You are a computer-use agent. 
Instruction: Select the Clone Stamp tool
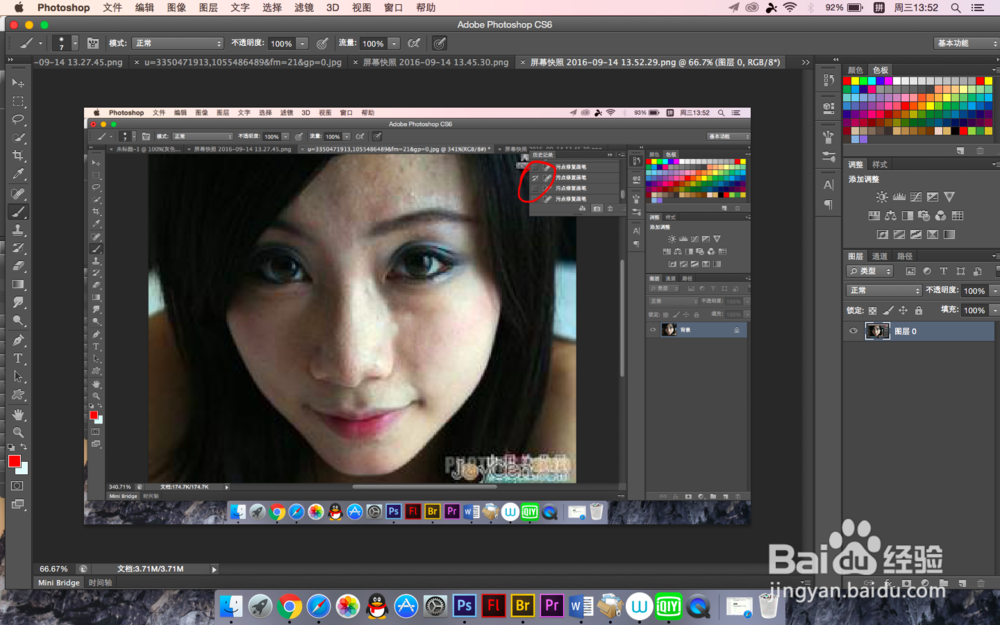18,230
